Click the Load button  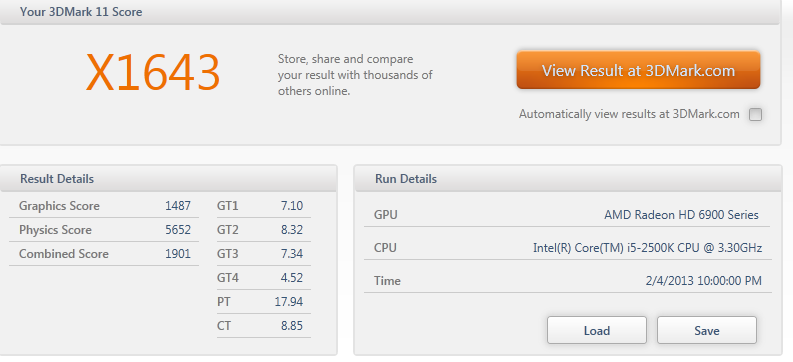point(597,331)
